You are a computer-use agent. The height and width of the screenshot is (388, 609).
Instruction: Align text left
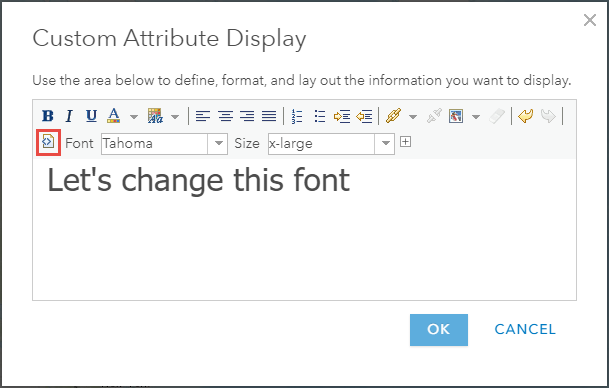(x=203, y=116)
